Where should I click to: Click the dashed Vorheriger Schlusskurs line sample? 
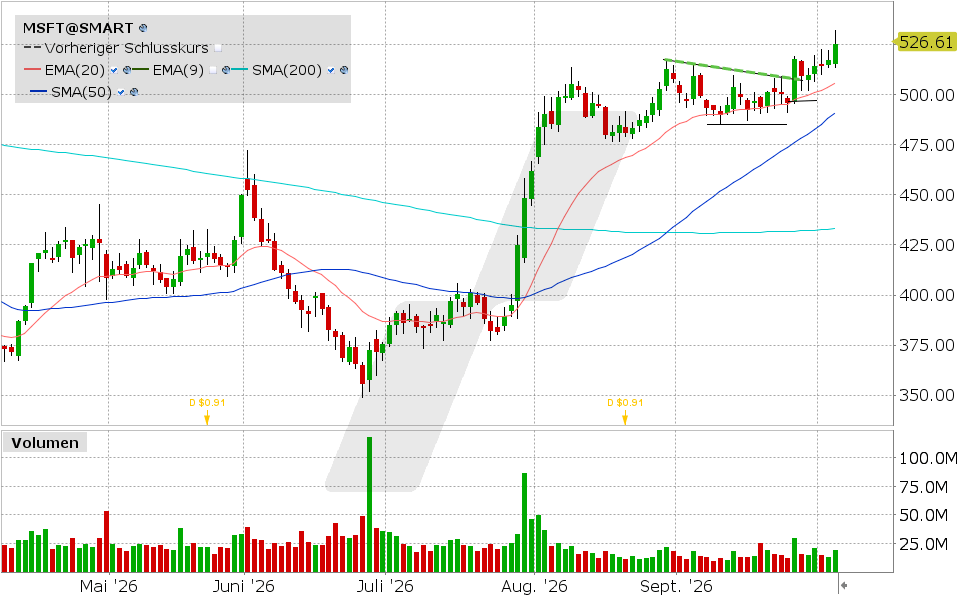point(32,48)
